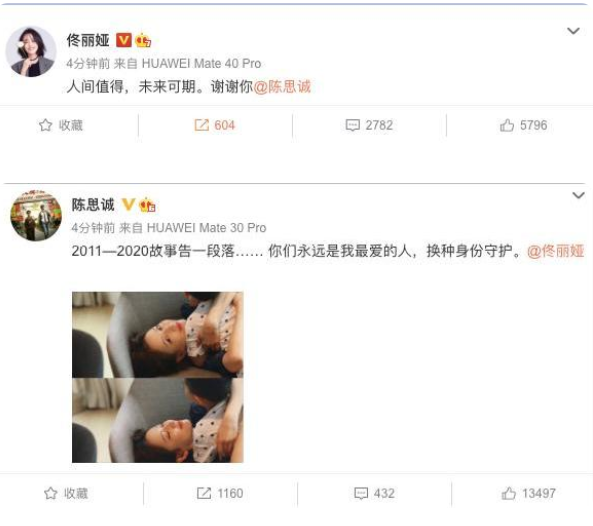
Task: Open comments icon showing 432
Action: click(x=361, y=493)
